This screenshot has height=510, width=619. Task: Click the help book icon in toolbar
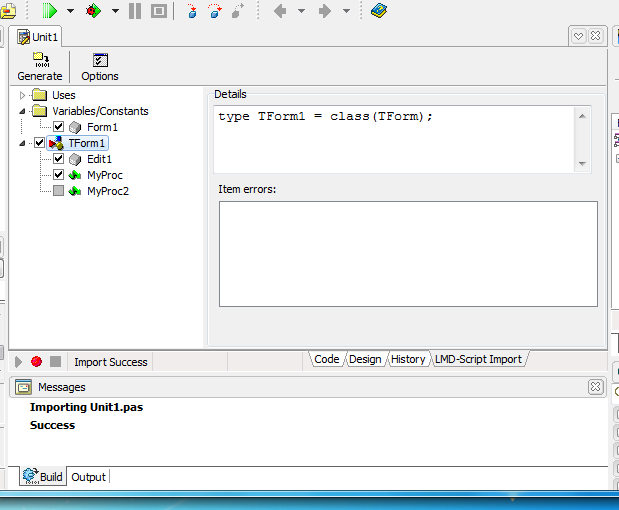click(x=378, y=11)
